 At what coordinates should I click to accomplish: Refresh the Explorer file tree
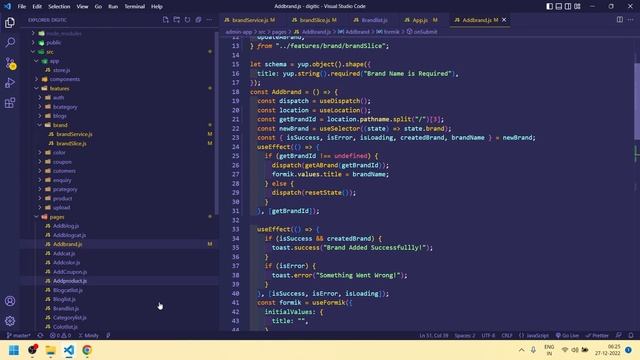(187, 20)
